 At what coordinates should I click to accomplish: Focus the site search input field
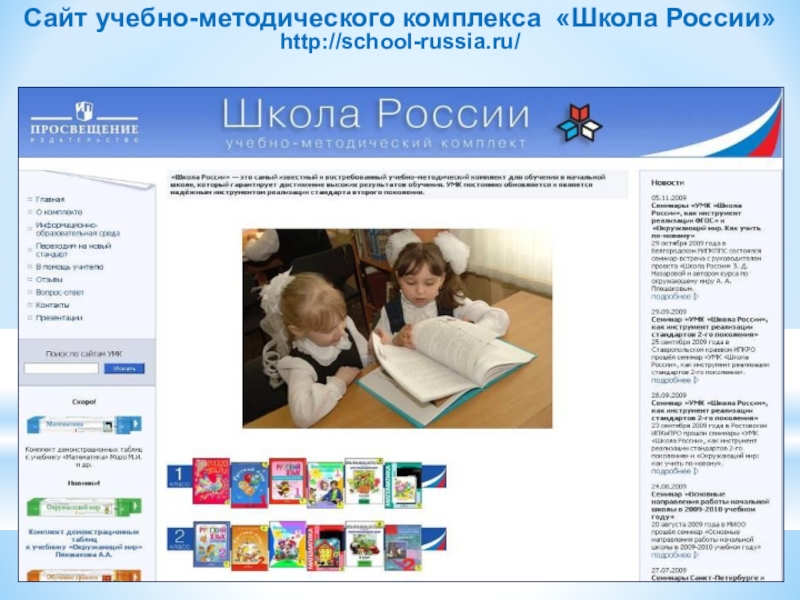tap(61, 368)
